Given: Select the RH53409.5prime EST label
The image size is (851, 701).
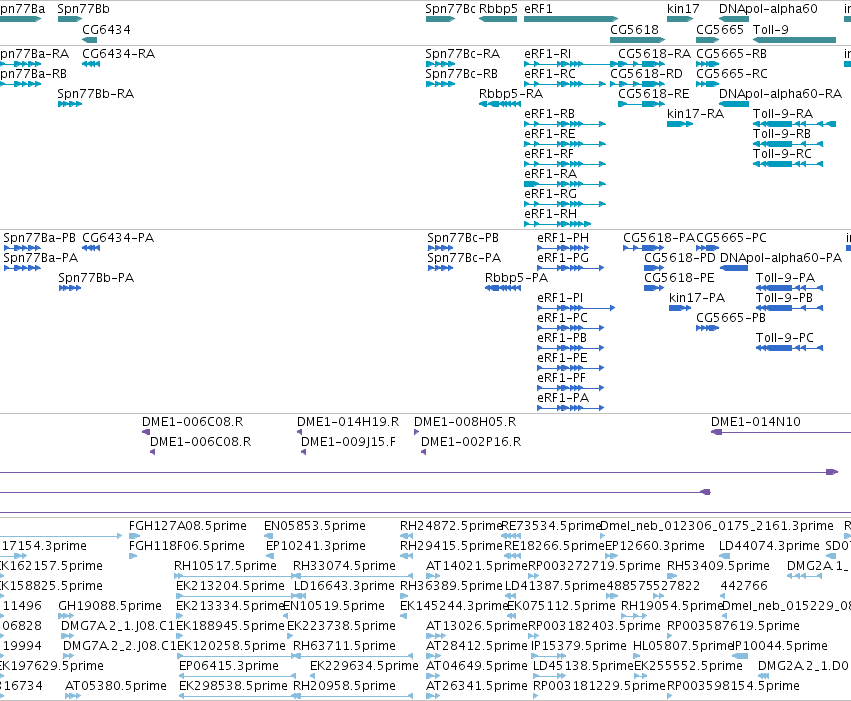Looking at the screenshot, I should (x=718, y=566).
